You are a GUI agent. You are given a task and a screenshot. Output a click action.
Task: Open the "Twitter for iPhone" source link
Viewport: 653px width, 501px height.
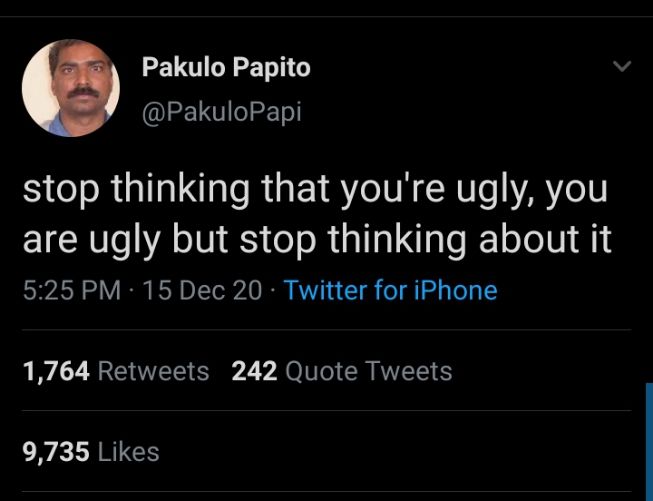click(x=390, y=291)
